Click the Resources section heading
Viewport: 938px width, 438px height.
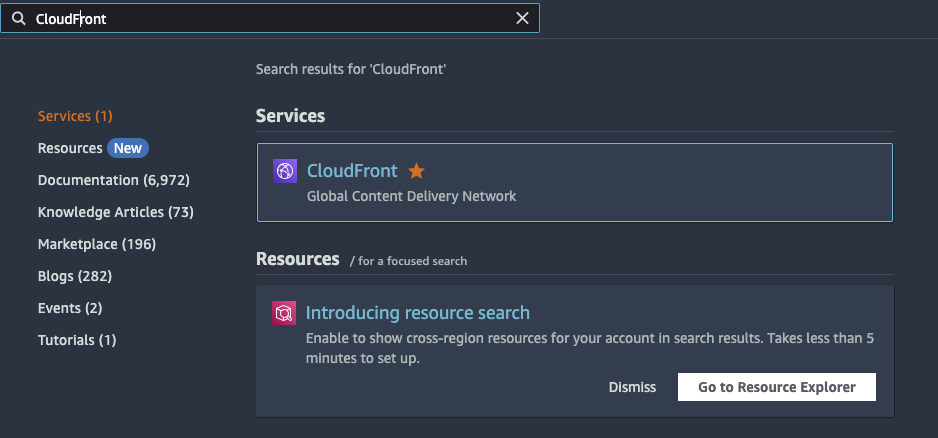click(298, 259)
